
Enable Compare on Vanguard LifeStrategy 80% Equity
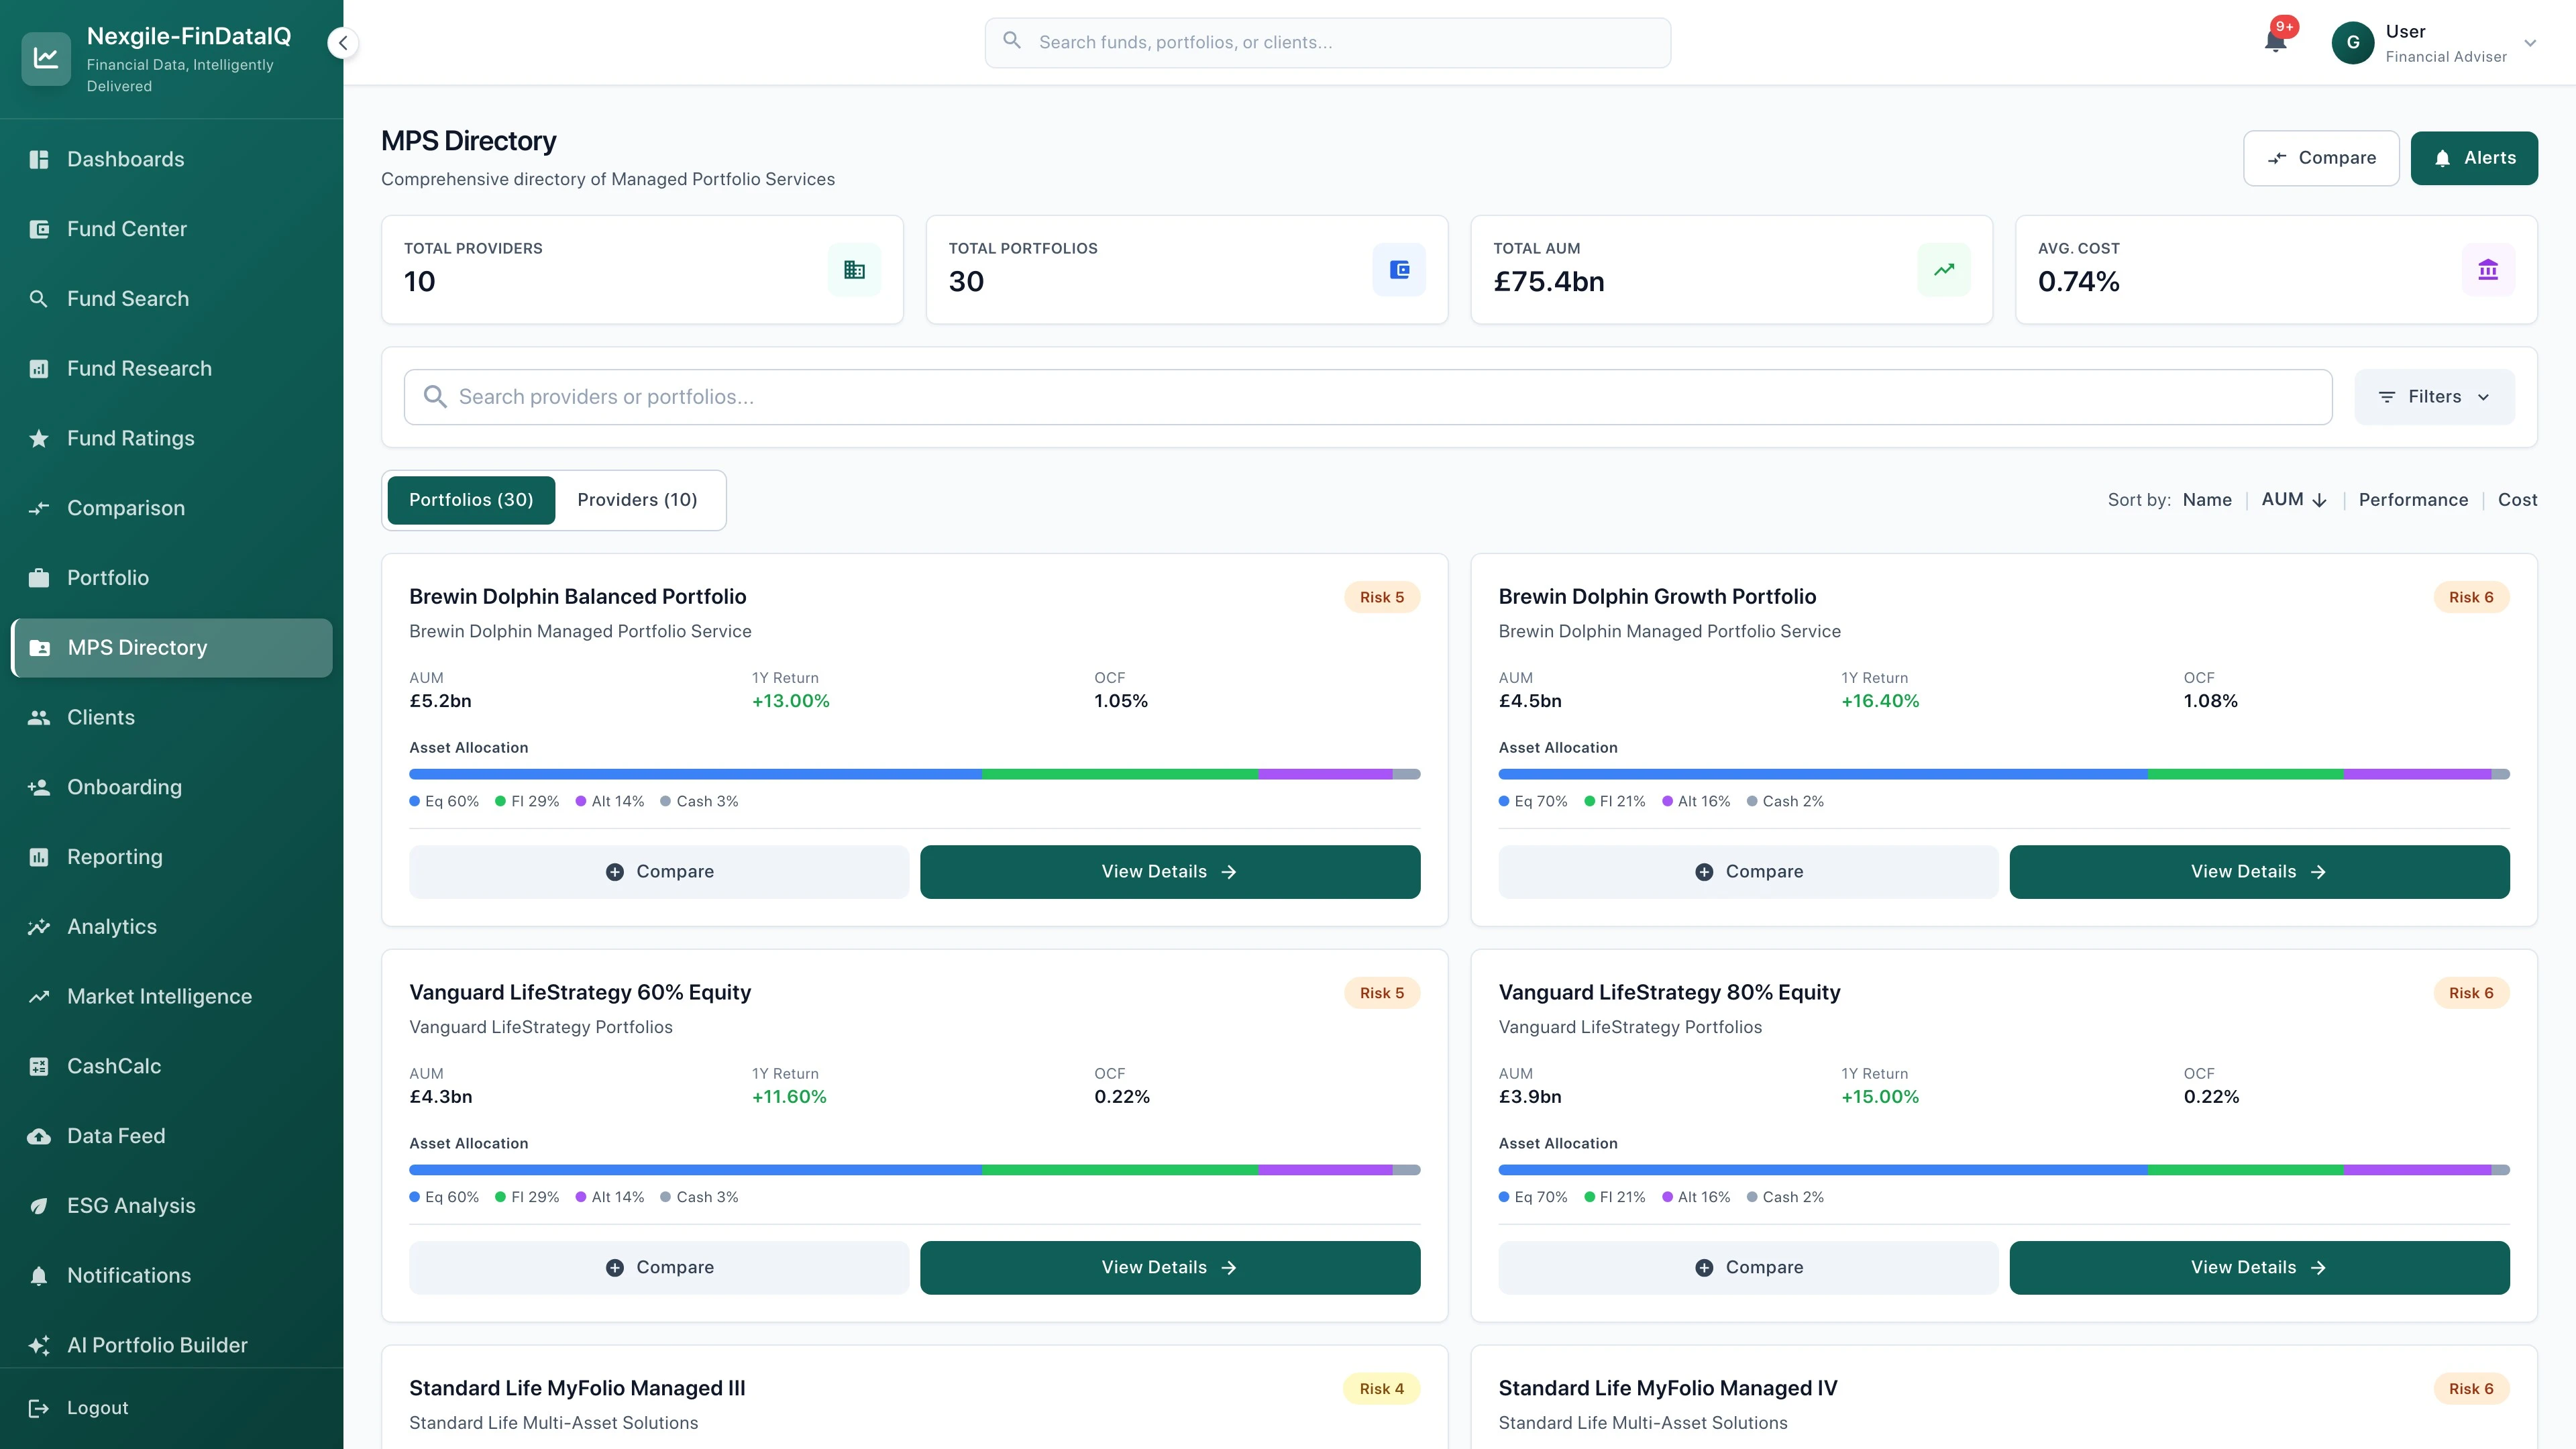tap(1748, 1267)
